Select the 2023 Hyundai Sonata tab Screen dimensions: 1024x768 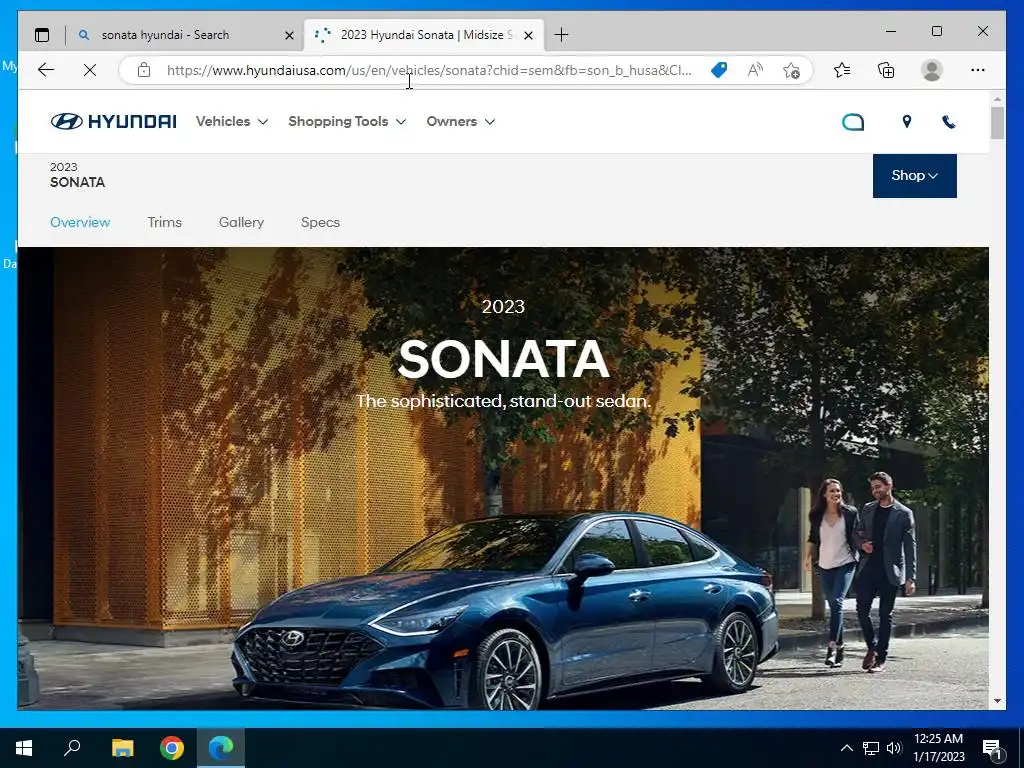424,35
